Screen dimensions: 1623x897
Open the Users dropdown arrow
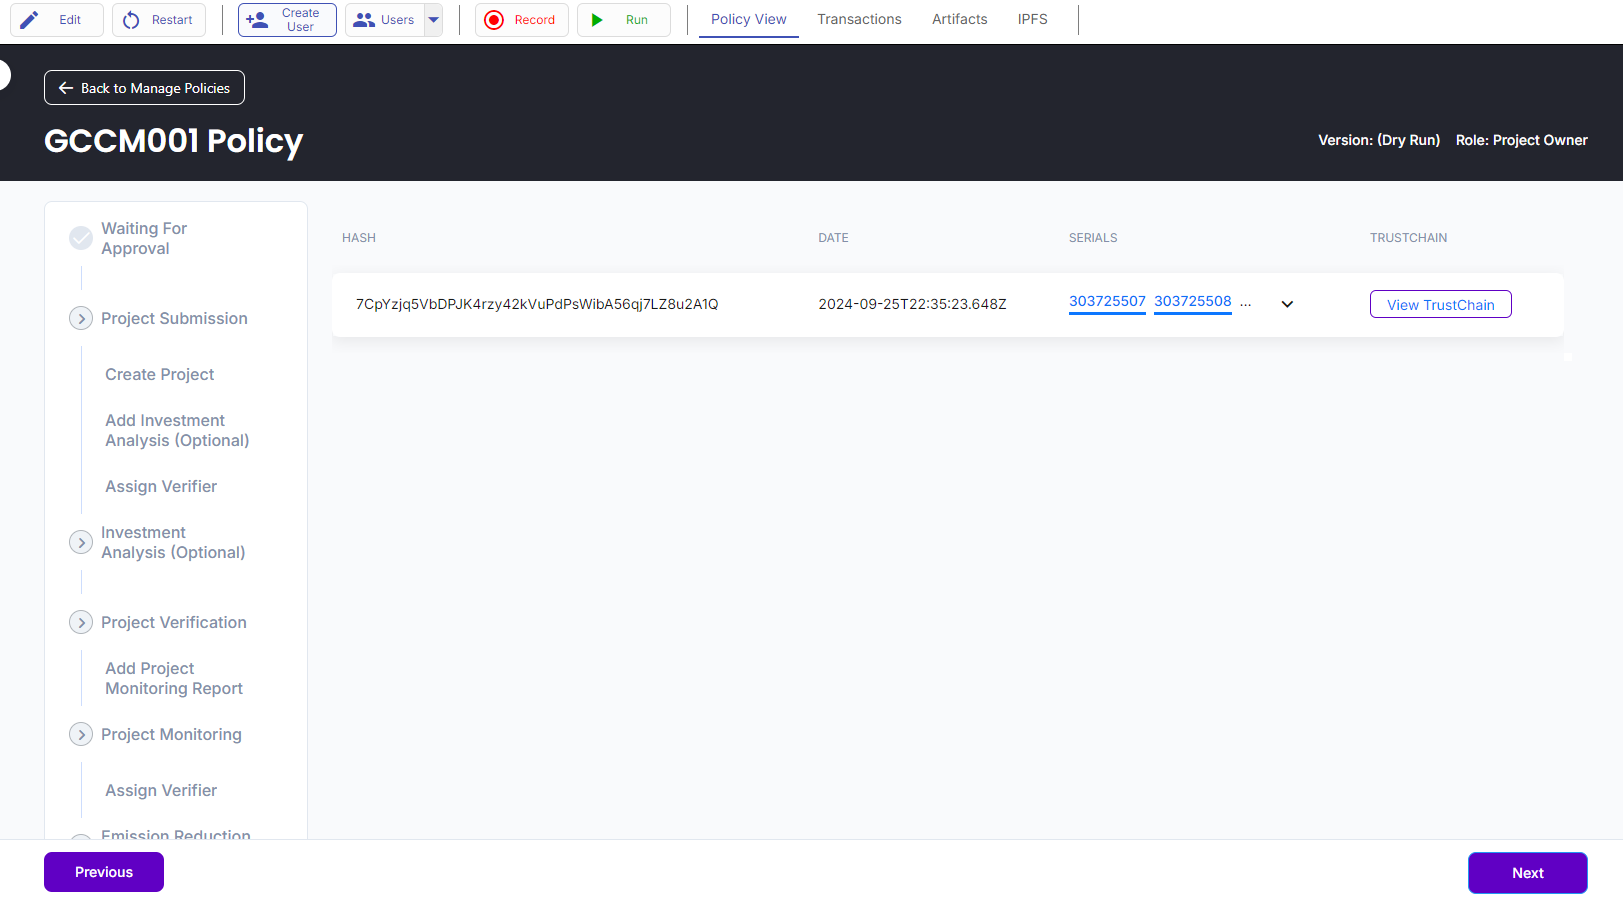[x=433, y=20]
